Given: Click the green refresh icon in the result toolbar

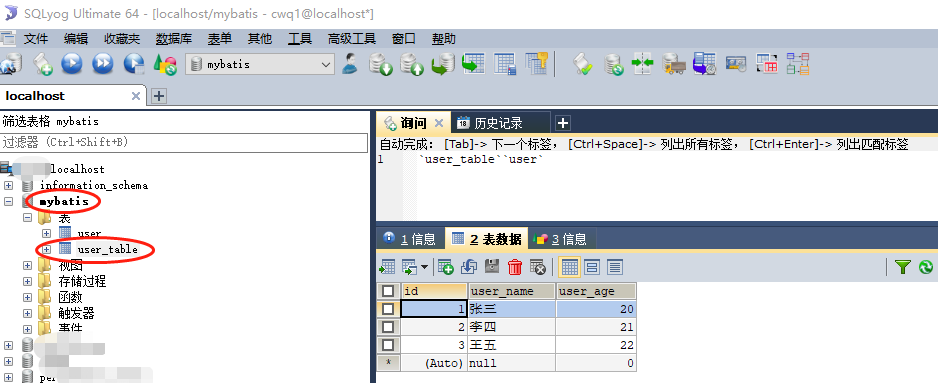Looking at the screenshot, I should 926,267.
